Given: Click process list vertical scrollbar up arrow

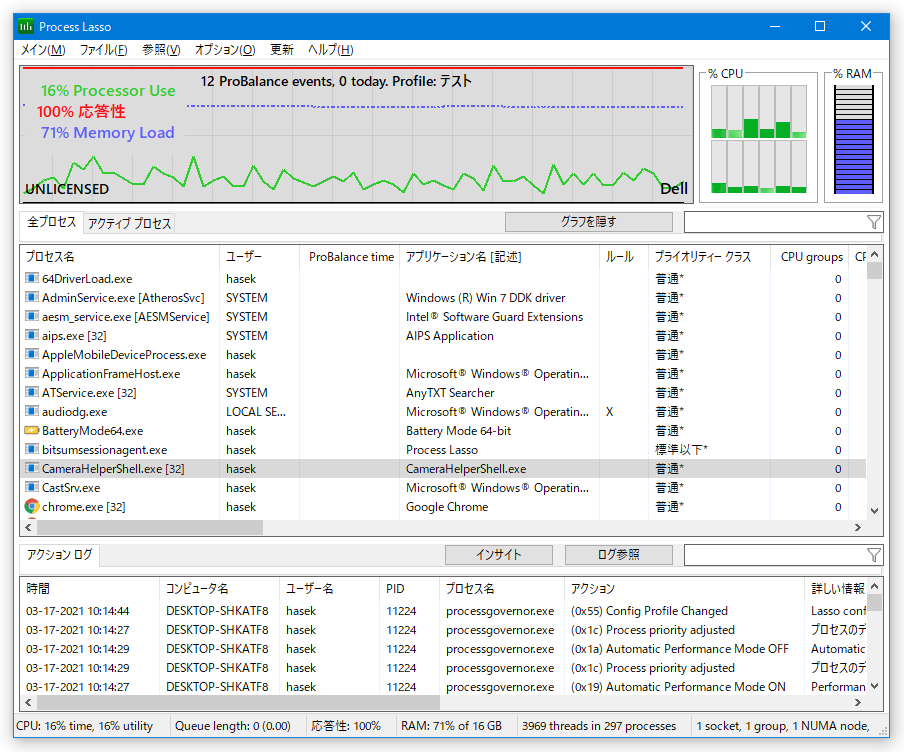Looking at the screenshot, I should tap(875, 254).
